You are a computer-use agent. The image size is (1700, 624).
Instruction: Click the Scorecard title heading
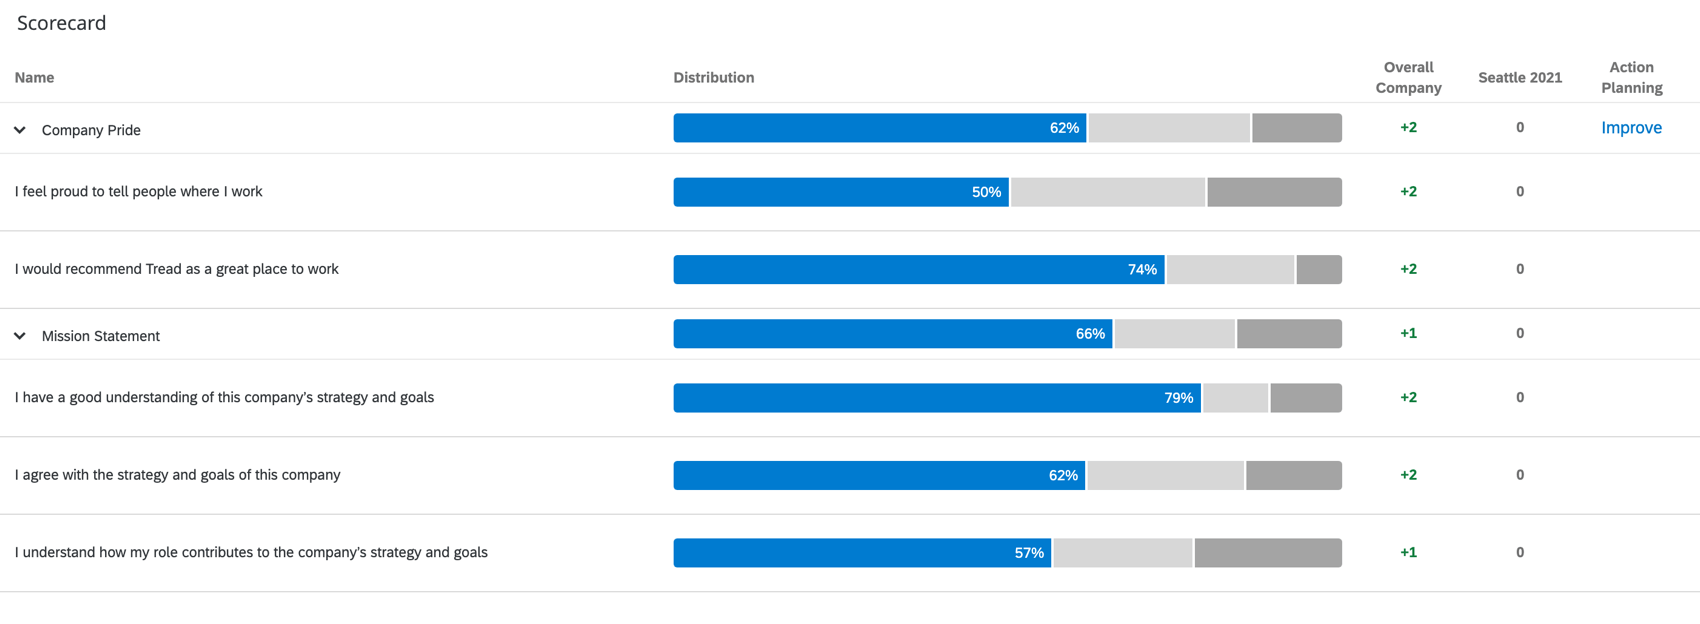click(x=61, y=22)
